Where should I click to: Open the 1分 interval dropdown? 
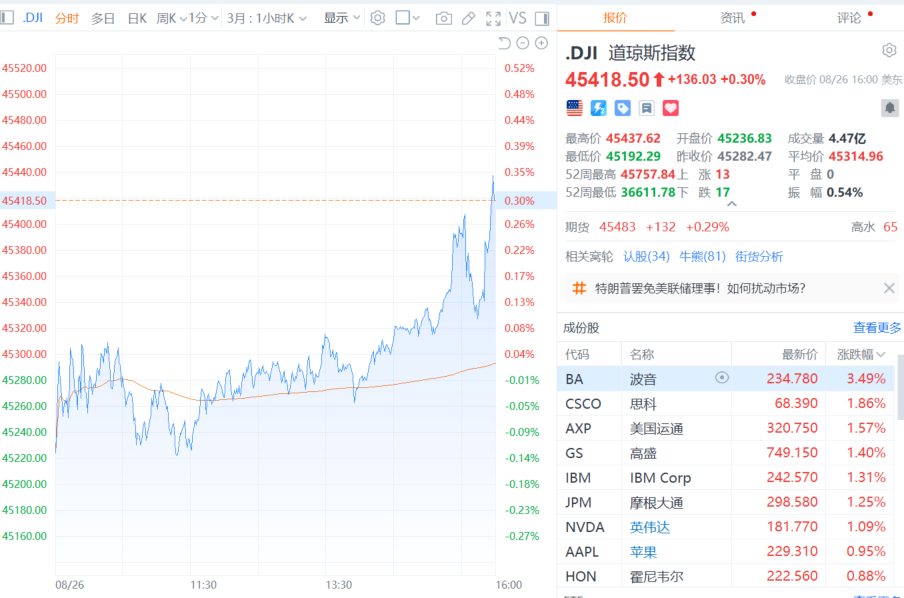203,18
